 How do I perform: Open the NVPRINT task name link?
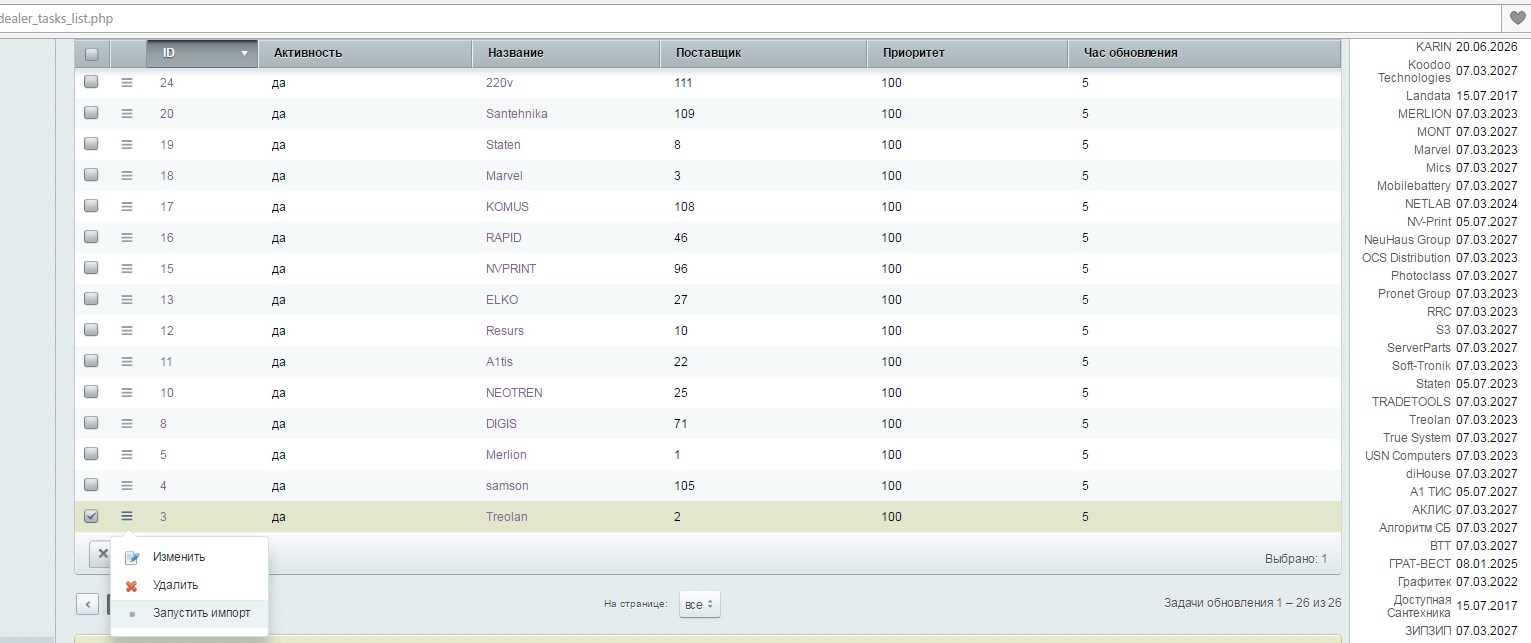pos(507,269)
